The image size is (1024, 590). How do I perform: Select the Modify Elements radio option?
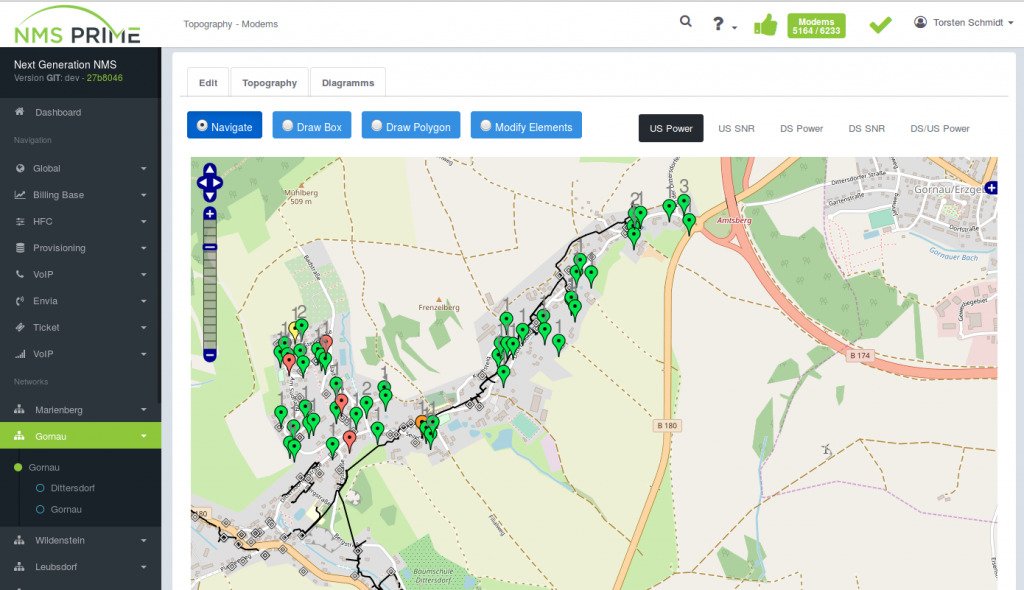pyautogui.click(x=485, y=125)
